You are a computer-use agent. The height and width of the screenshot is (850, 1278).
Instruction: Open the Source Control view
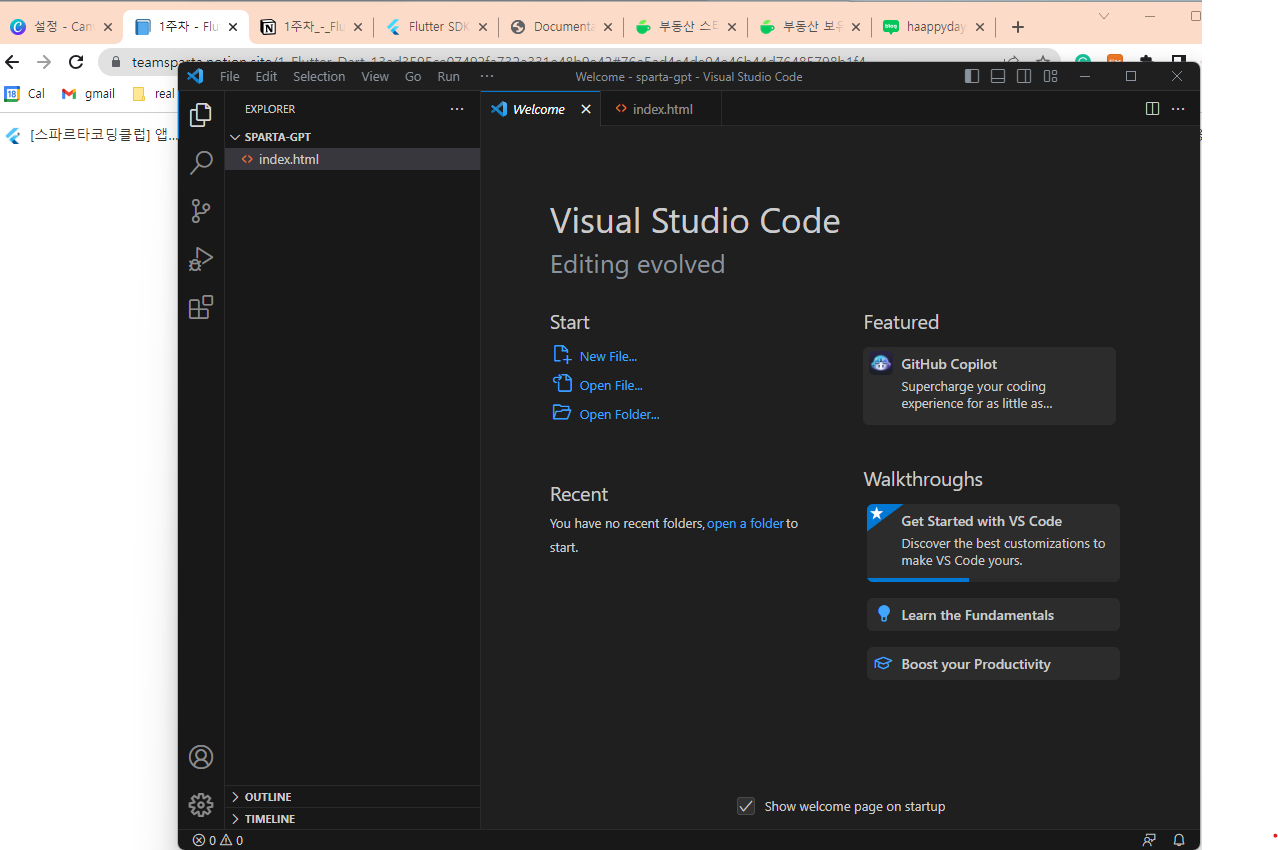coord(201,211)
